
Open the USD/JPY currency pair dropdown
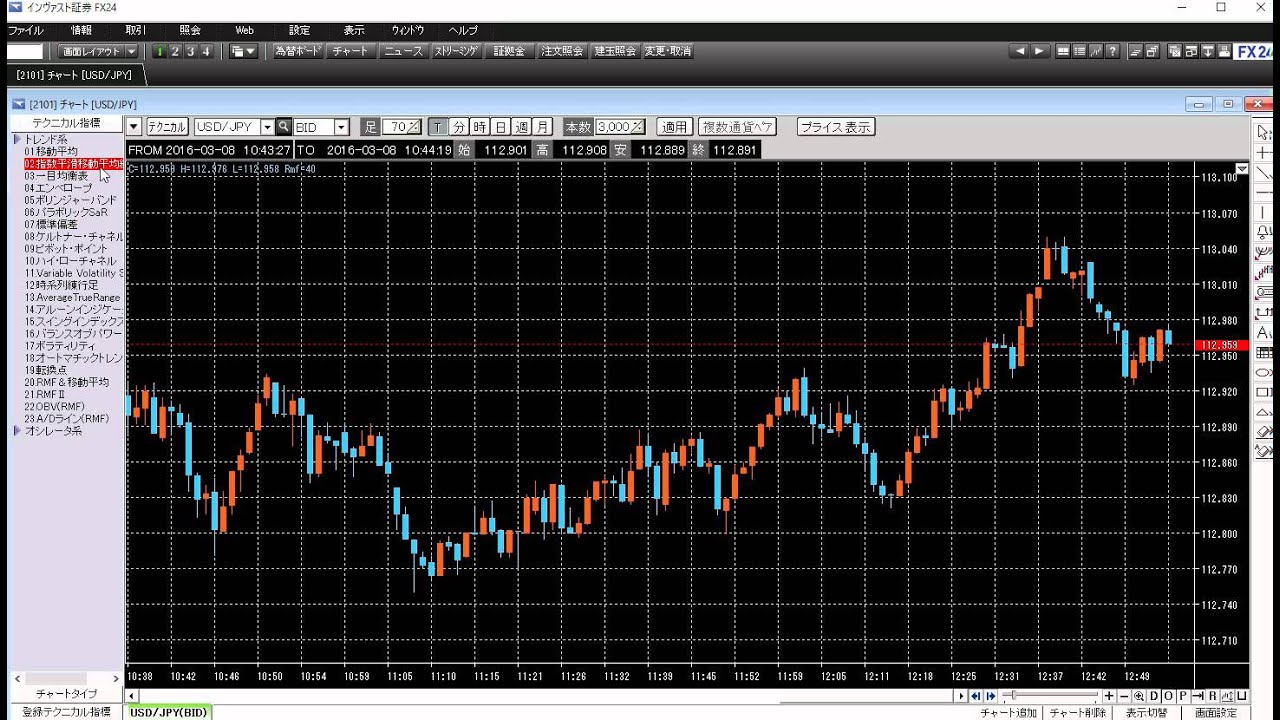coord(267,127)
